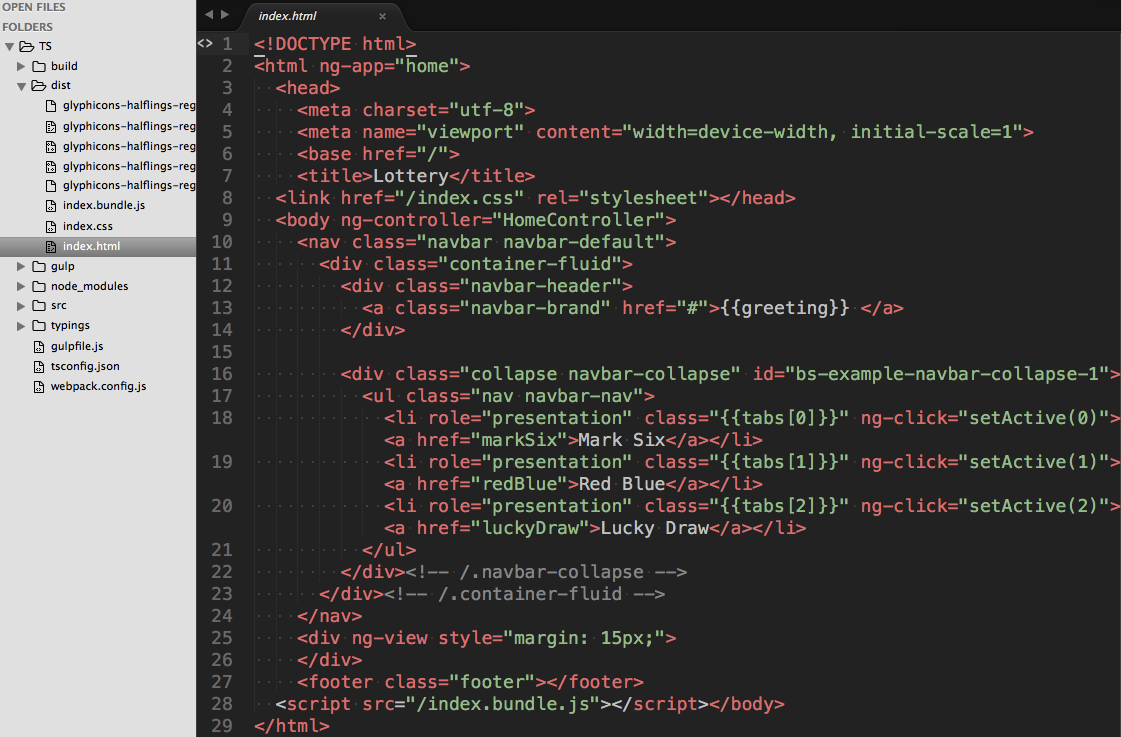Click the "Mark Six" link text

pos(621,440)
